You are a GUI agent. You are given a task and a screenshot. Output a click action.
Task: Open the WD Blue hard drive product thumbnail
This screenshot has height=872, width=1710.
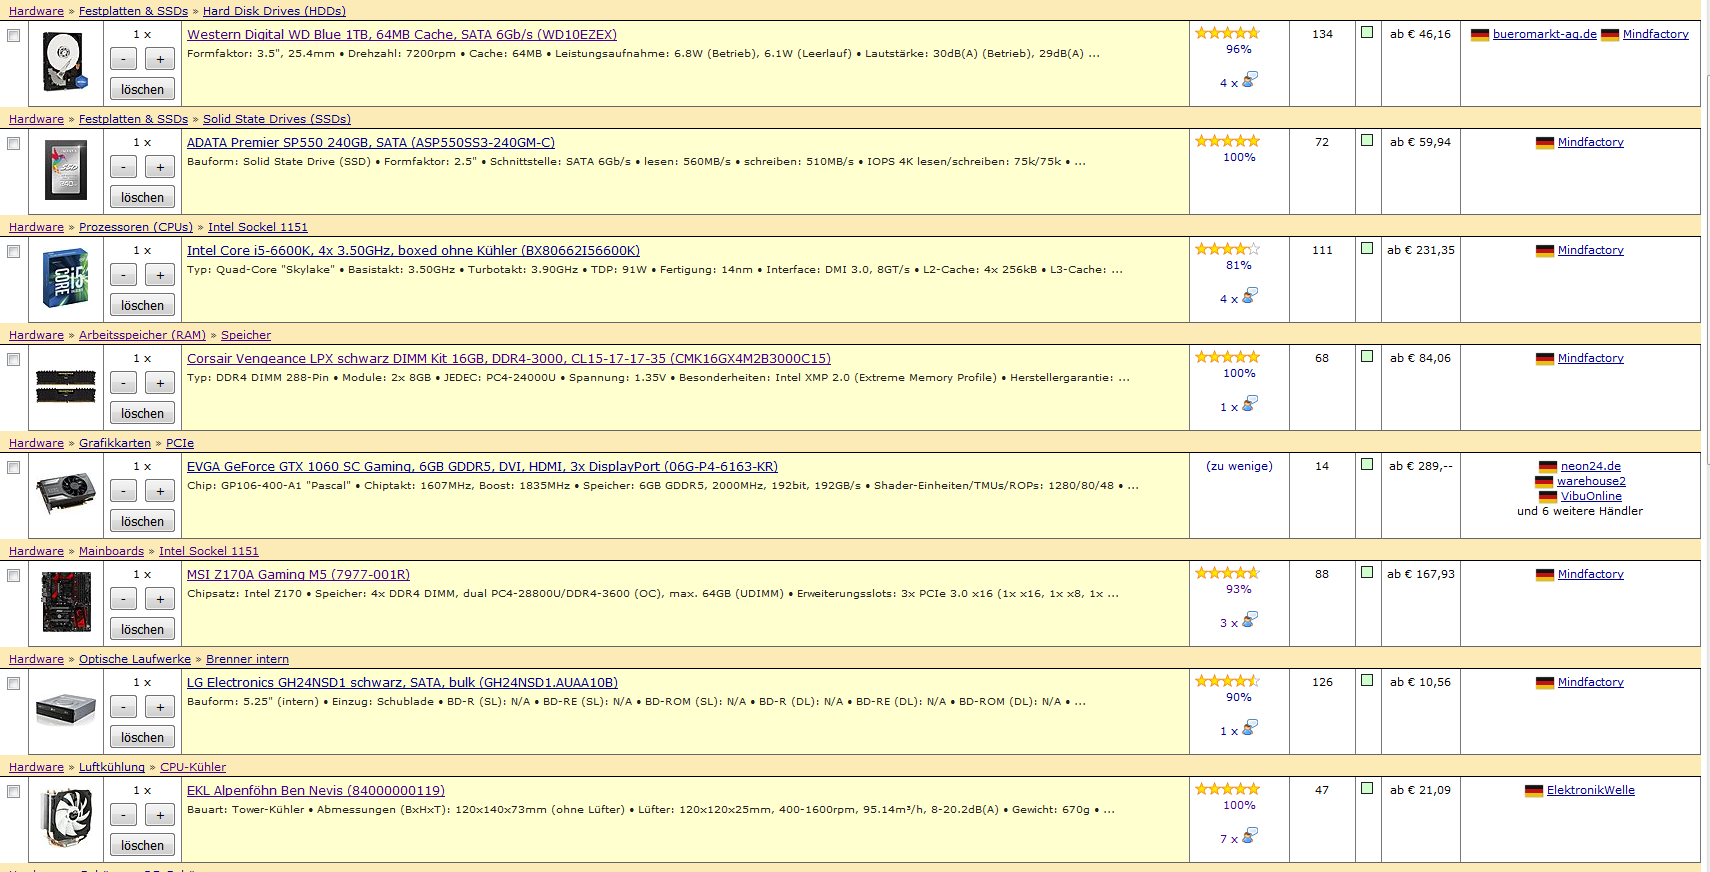pyautogui.click(x=65, y=62)
